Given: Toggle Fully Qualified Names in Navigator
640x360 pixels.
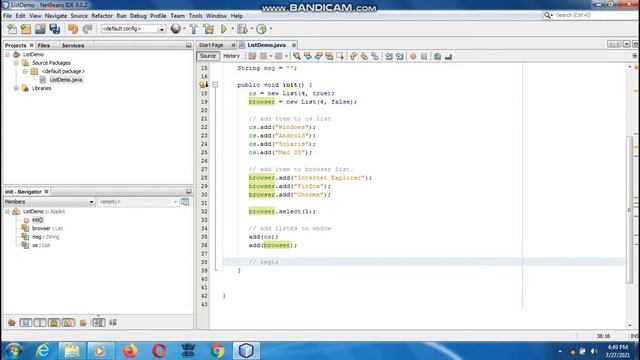Looking at the screenshot, I should (x=83, y=323).
